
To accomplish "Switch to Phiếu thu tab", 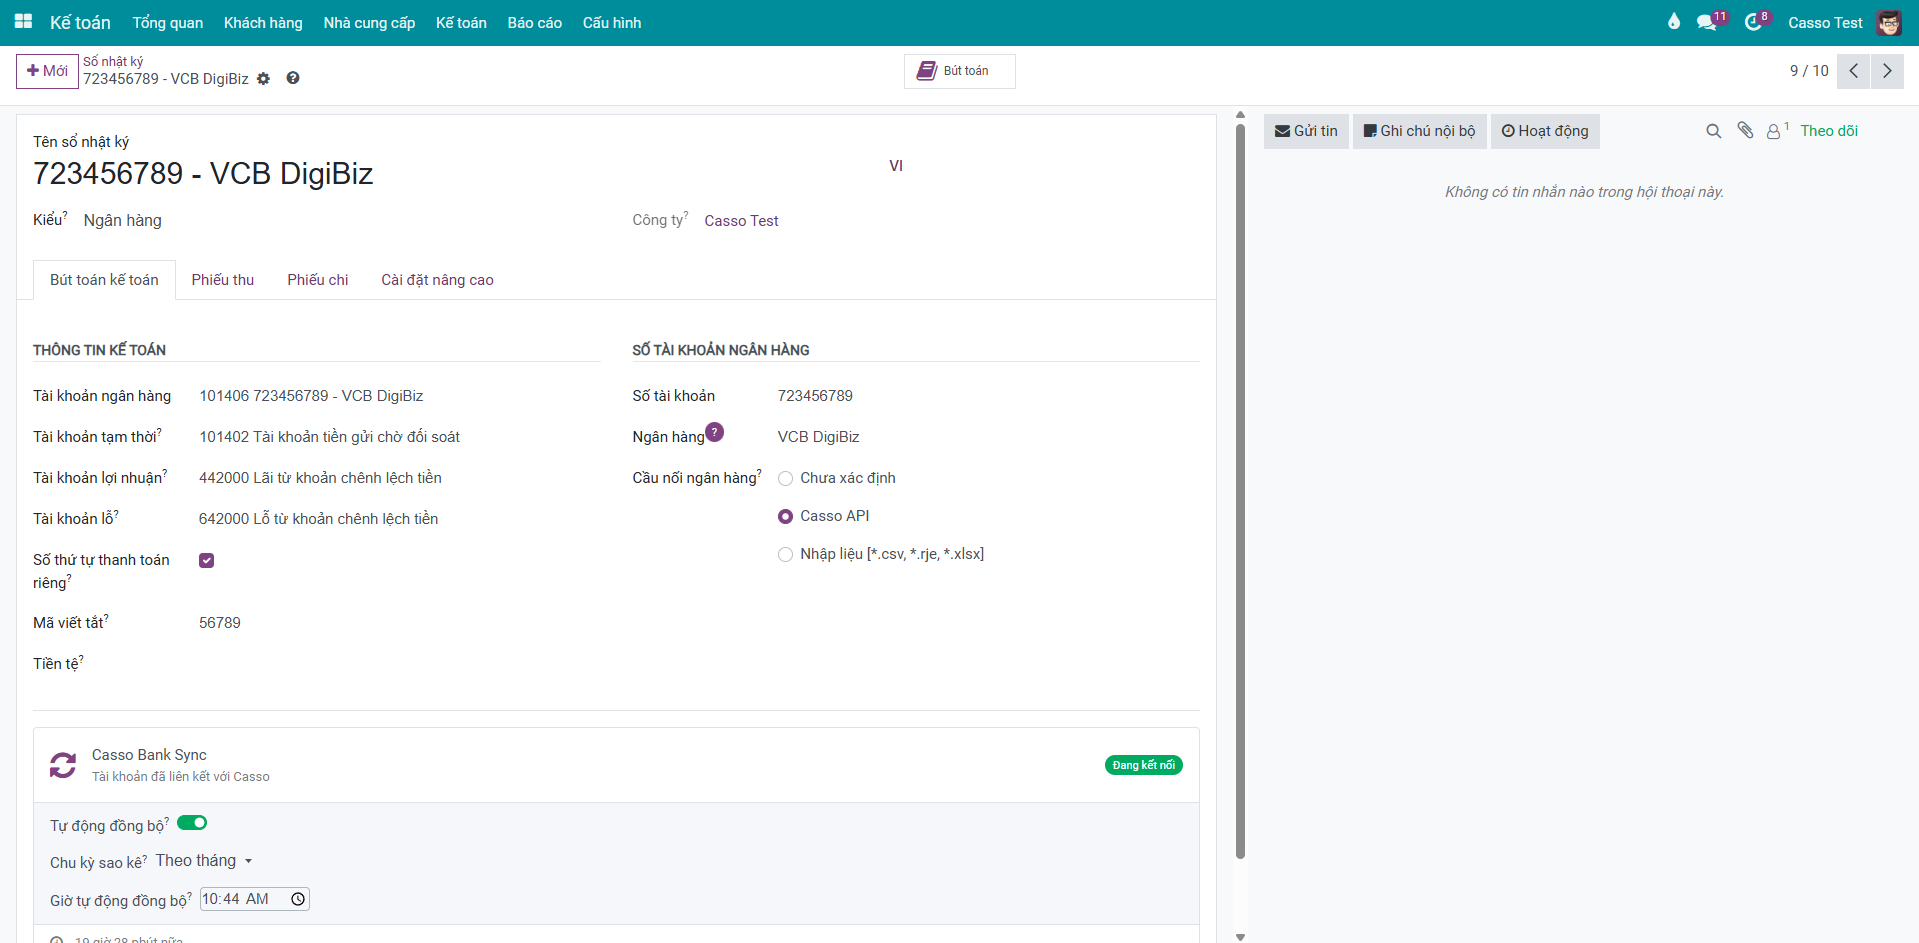I will [223, 280].
